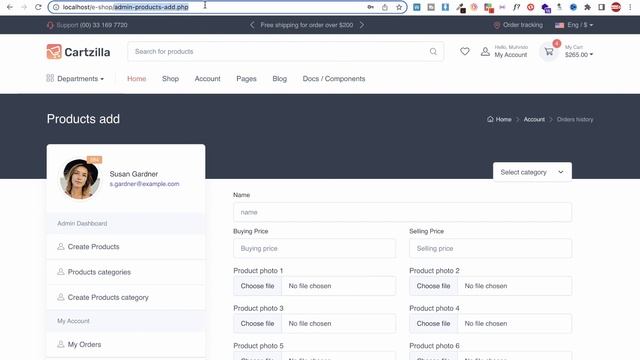Click the 'Free shipping for order over $200' text

(x=307, y=25)
